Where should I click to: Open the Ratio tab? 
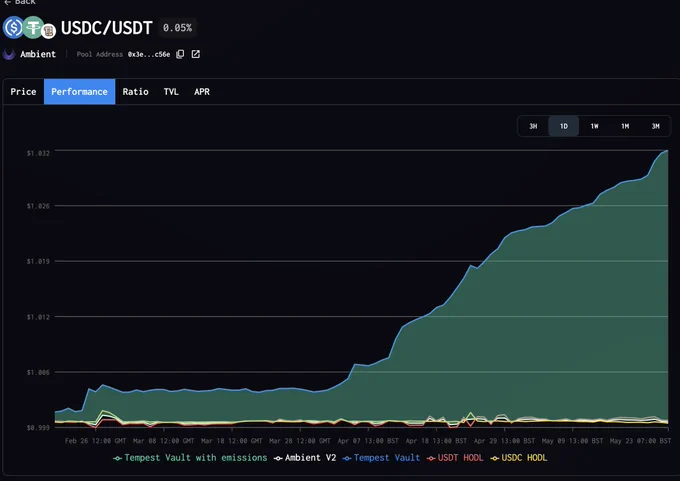[135, 92]
